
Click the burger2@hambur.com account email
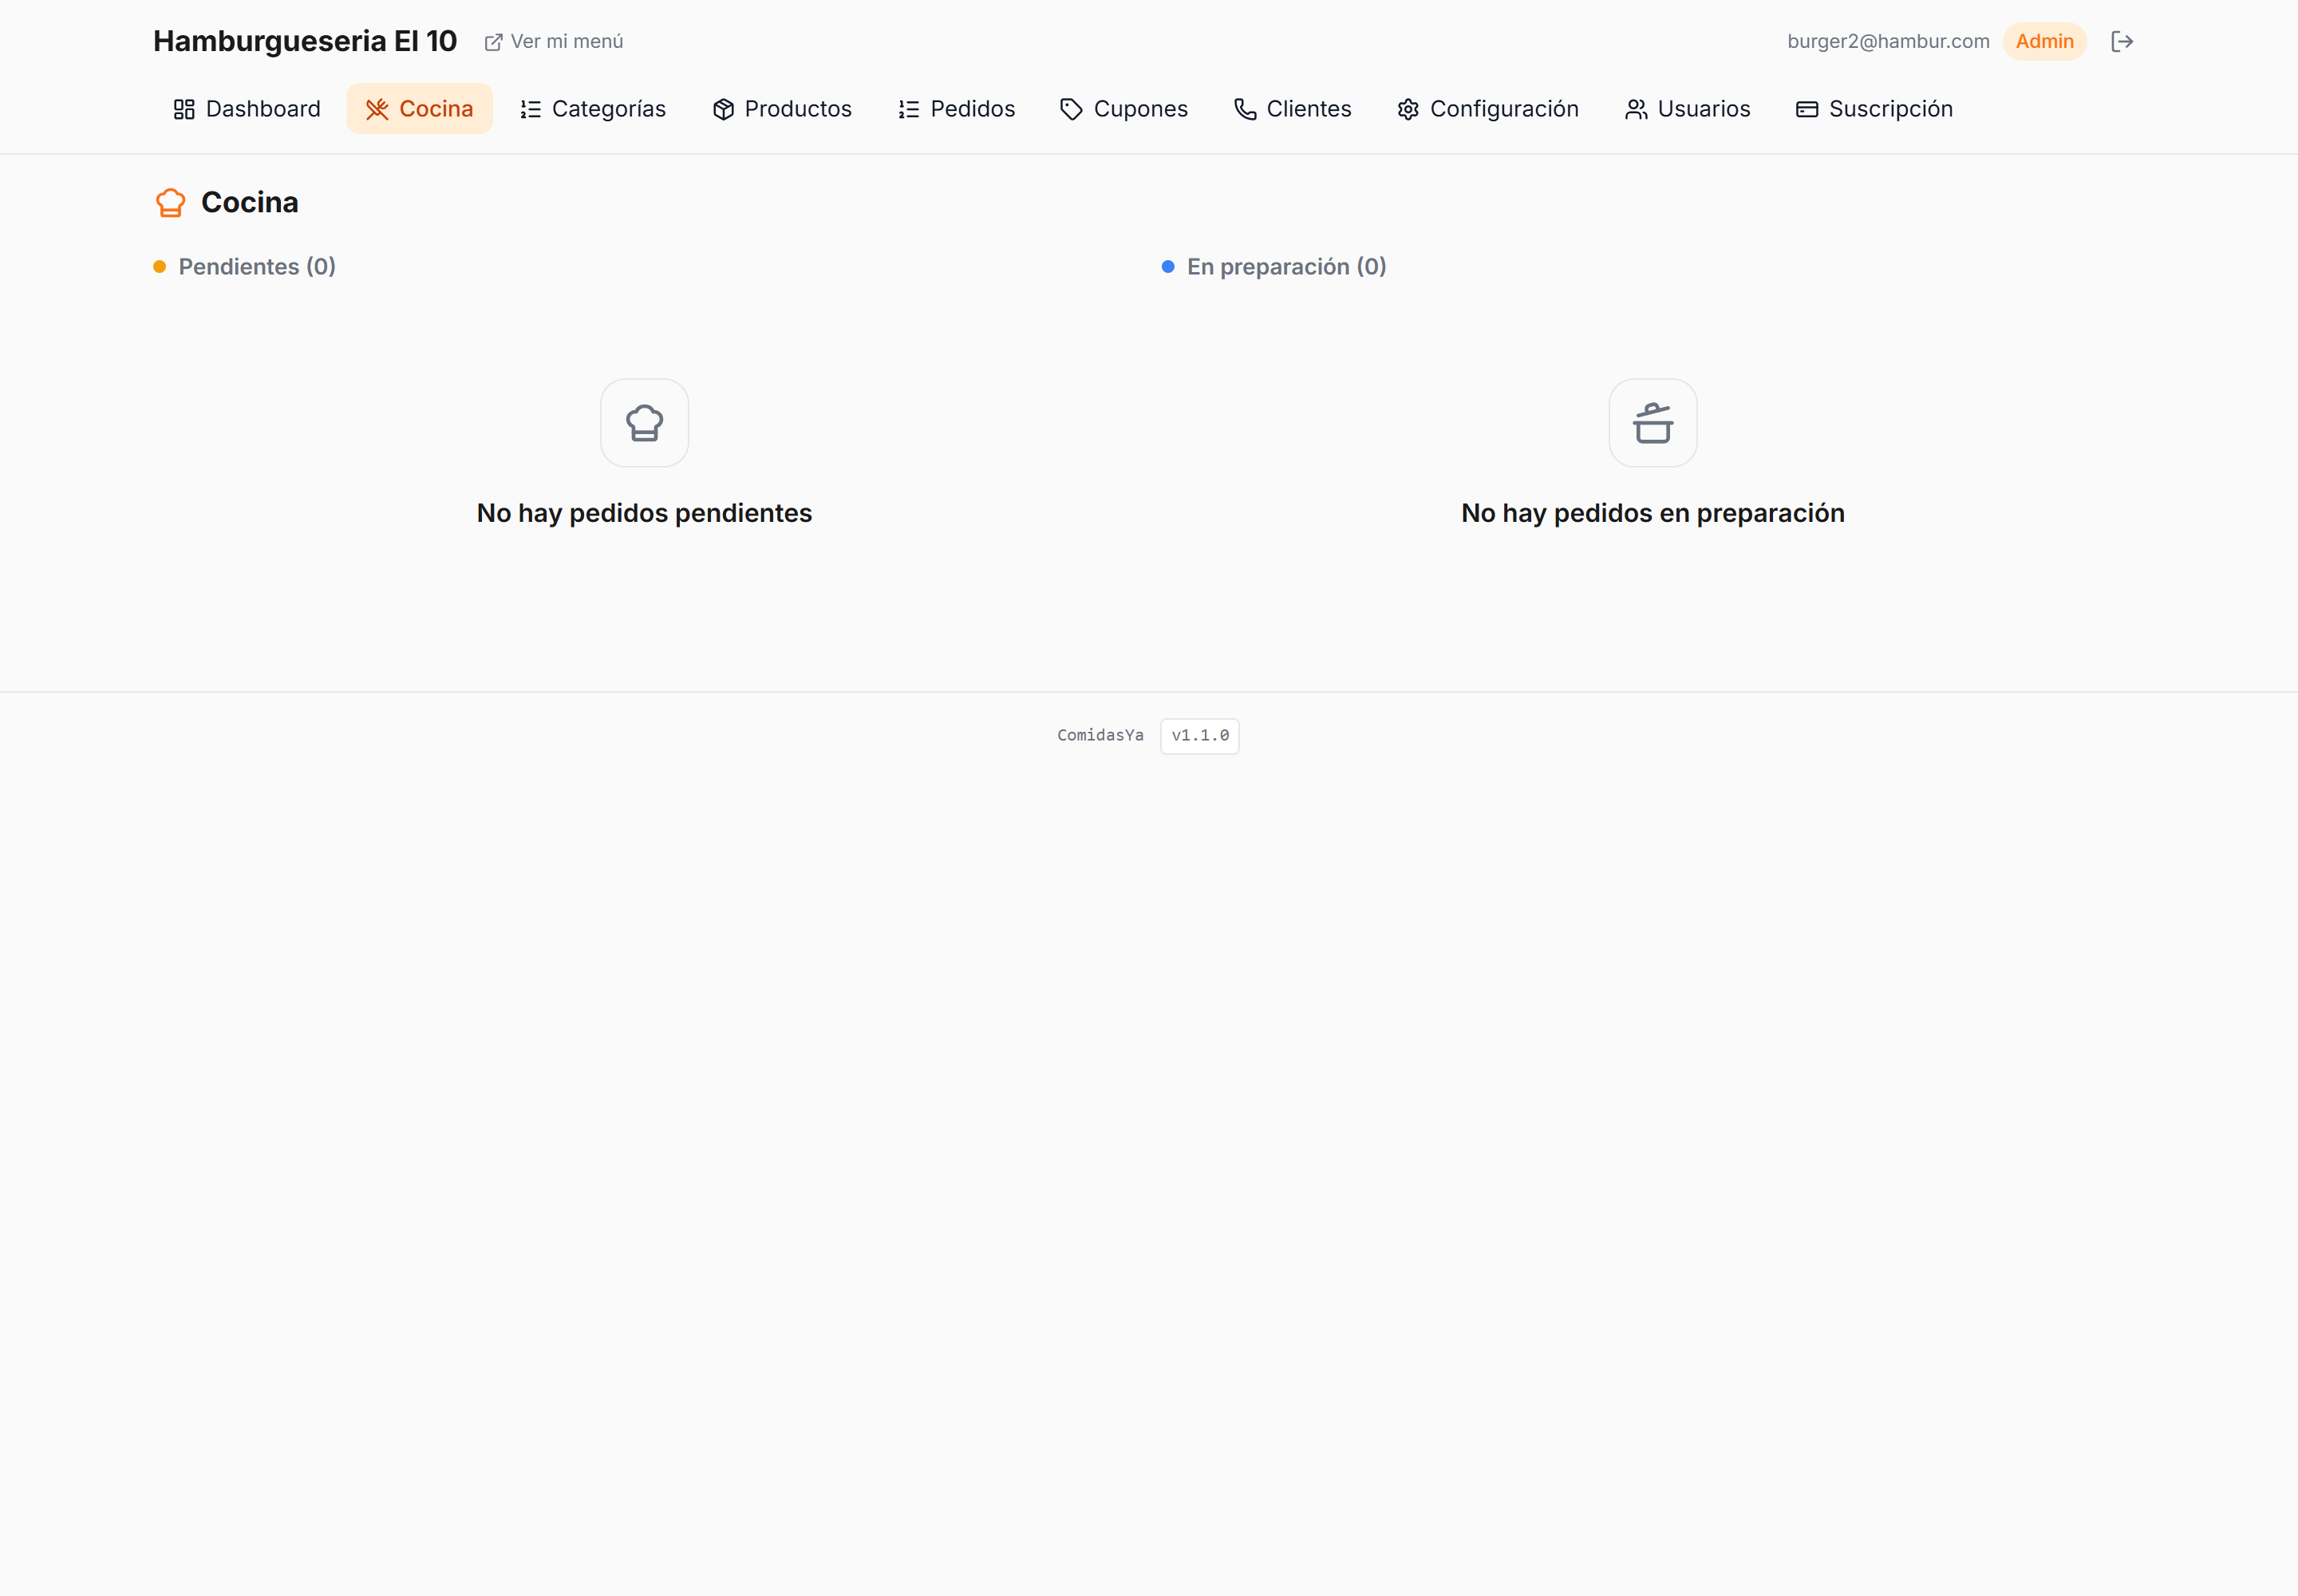pyautogui.click(x=1888, y=41)
